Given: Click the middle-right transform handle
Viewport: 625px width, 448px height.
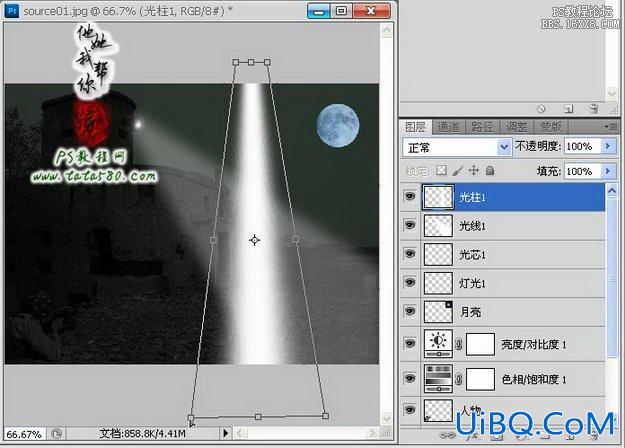Looking at the screenshot, I should (x=295, y=239).
